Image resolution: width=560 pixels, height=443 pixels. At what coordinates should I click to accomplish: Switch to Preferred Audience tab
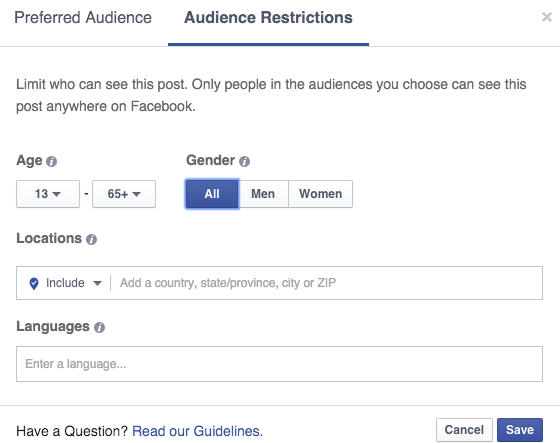click(x=83, y=18)
